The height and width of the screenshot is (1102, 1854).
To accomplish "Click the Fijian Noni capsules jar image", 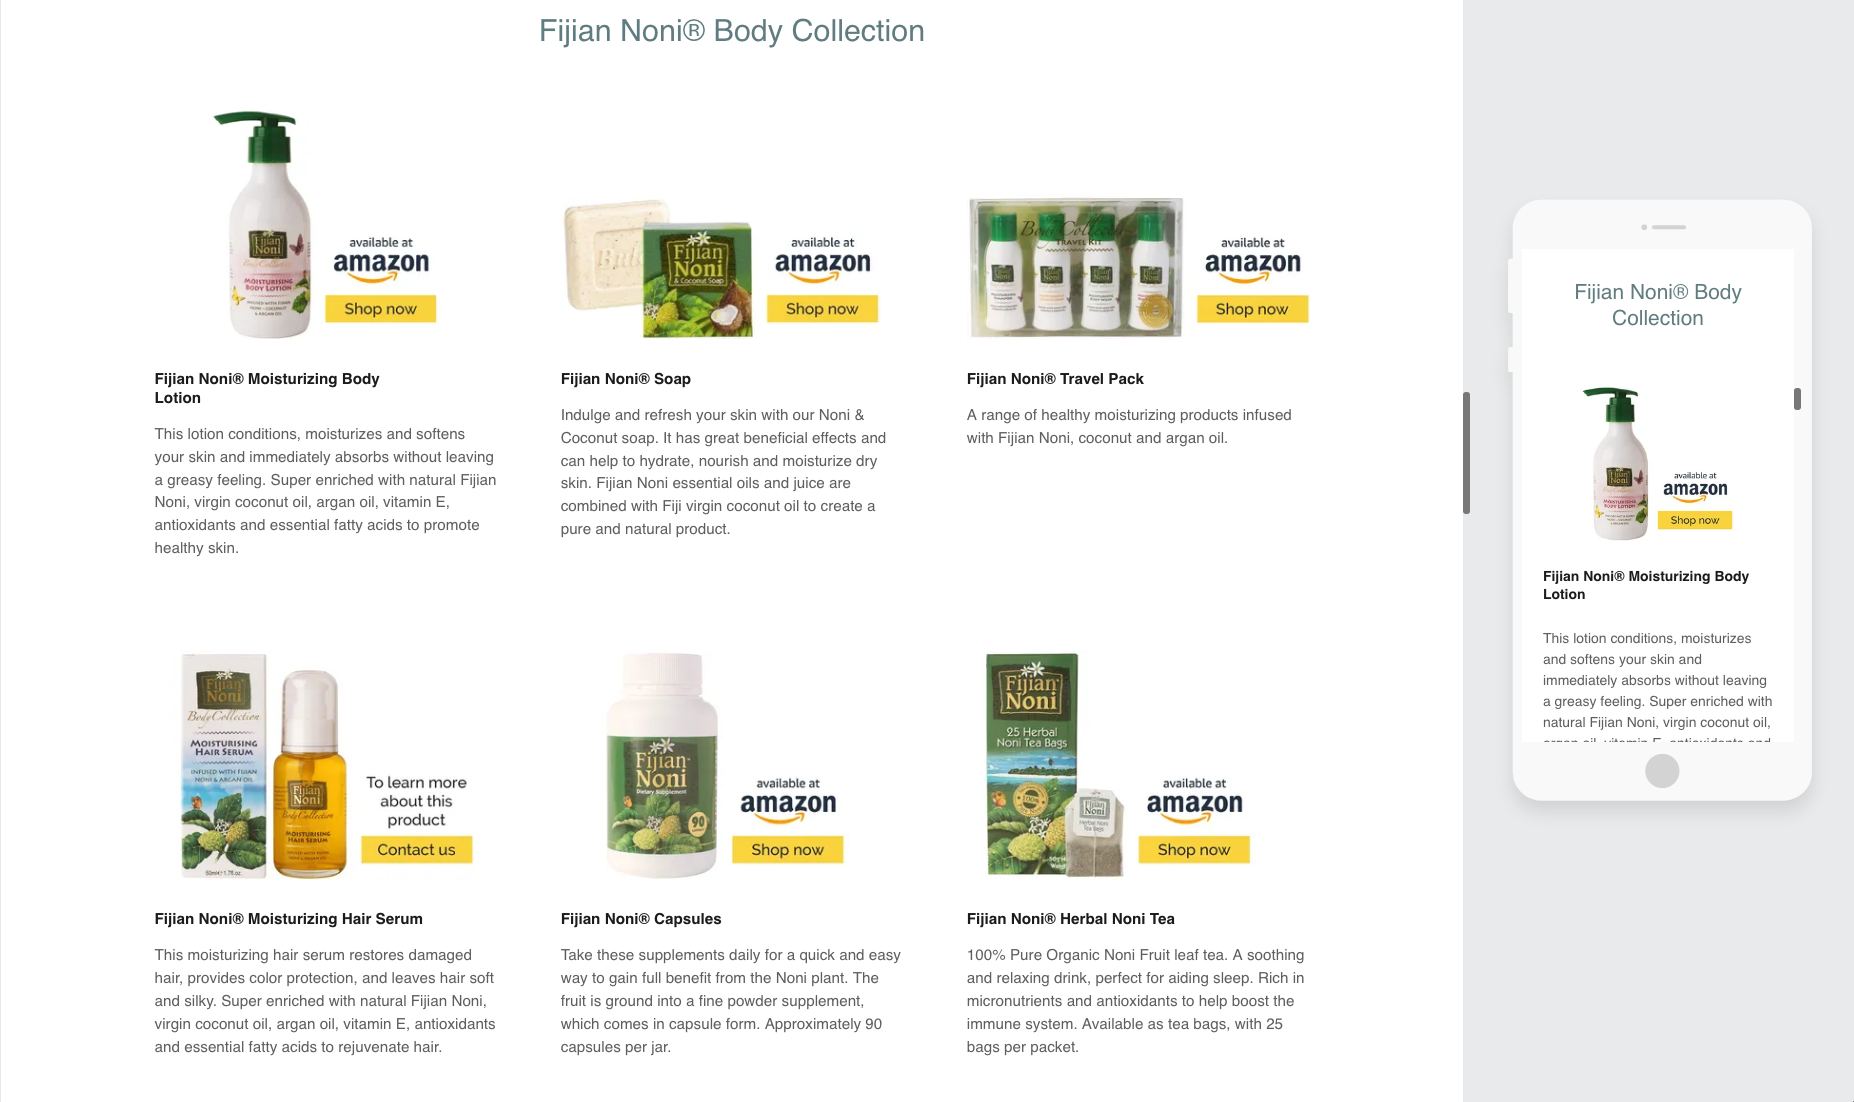I will pos(662,766).
